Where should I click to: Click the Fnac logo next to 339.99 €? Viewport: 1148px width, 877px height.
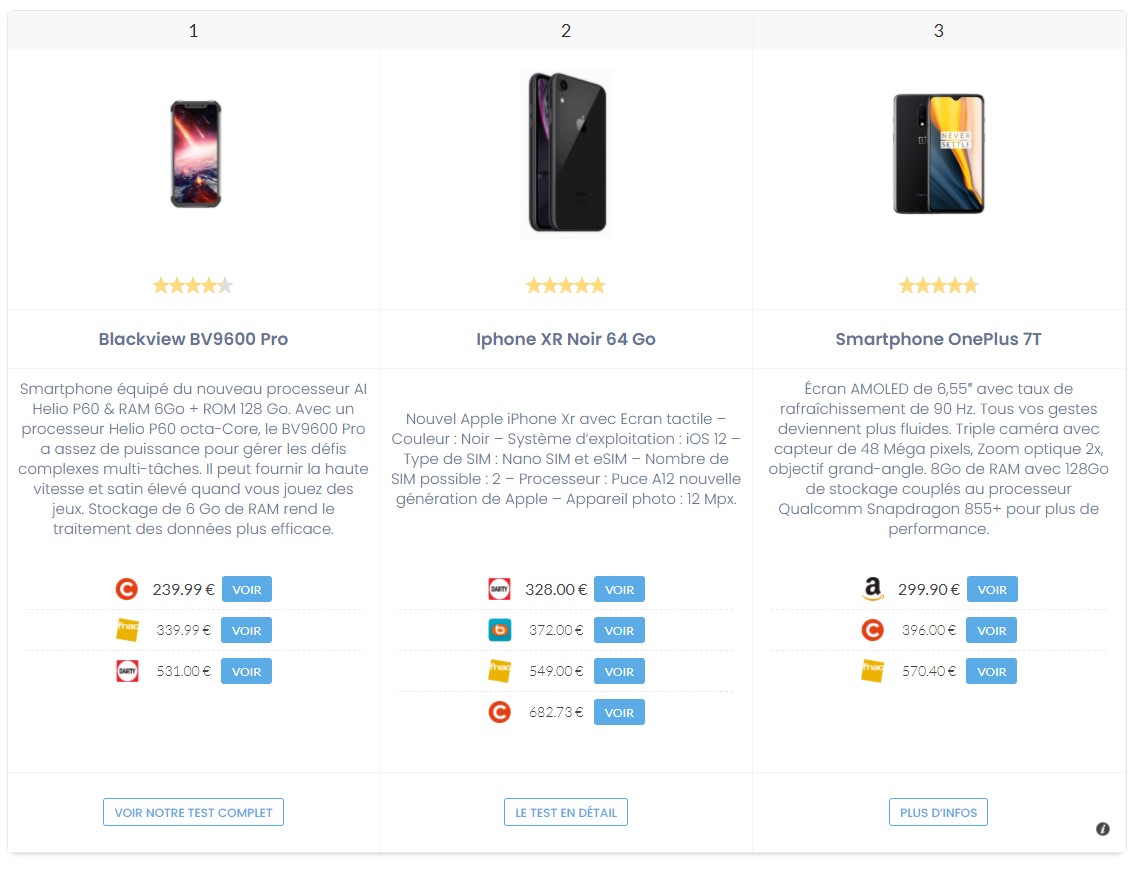(126, 630)
